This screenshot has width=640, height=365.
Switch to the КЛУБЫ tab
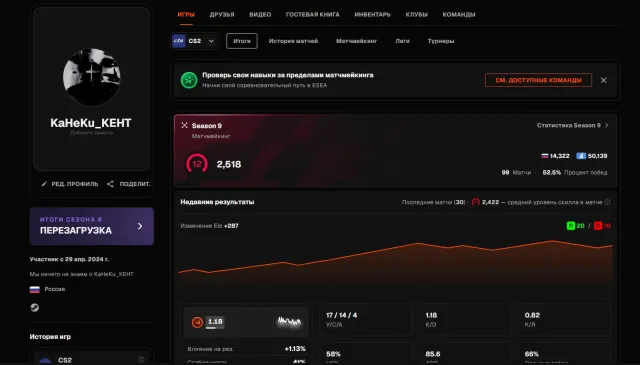point(416,14)
